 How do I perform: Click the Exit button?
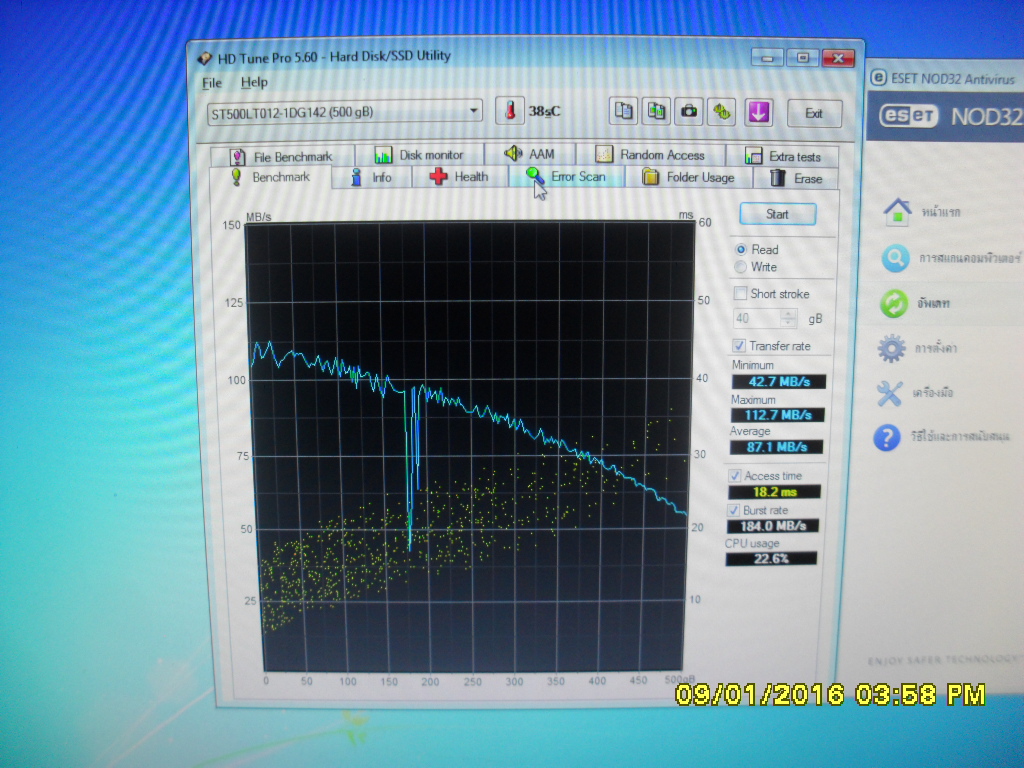(x=814, y=114)
